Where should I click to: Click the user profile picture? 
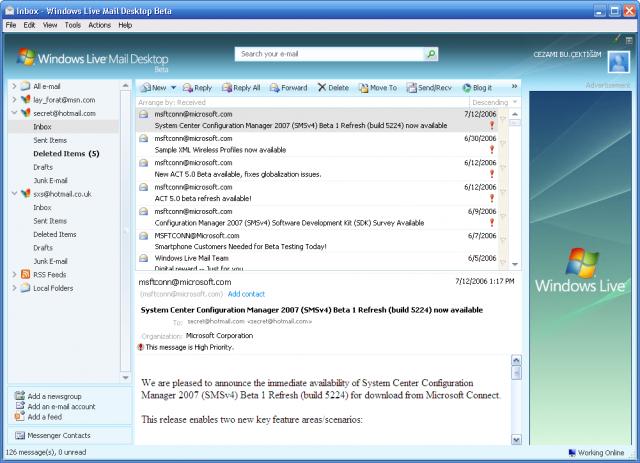(619, 62)
